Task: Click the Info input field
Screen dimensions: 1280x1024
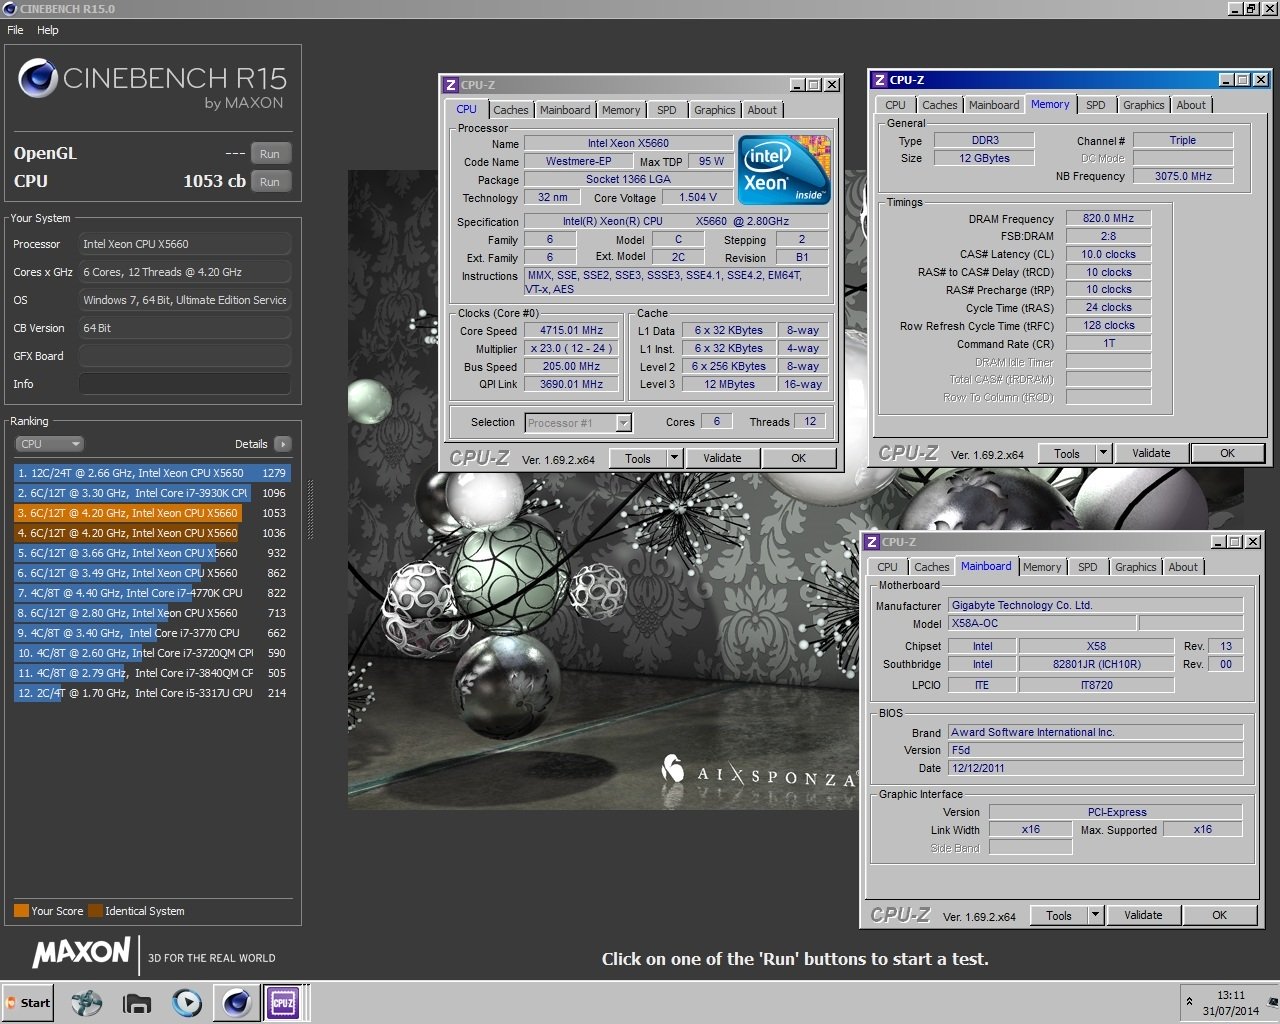Action: [185, 384]
